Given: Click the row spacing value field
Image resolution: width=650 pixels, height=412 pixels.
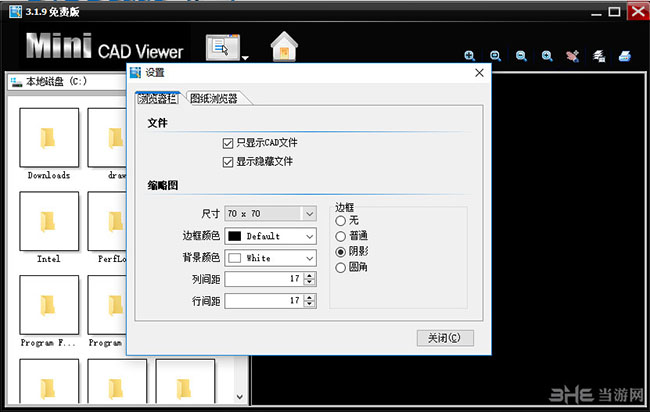Looking at the screenshot, I should point(264,301).
